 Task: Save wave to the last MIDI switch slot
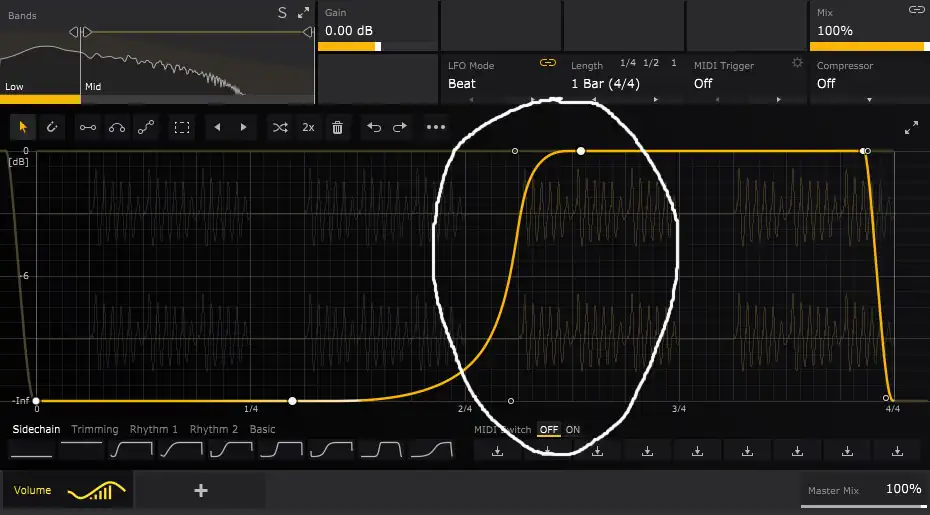pos(897,452)
